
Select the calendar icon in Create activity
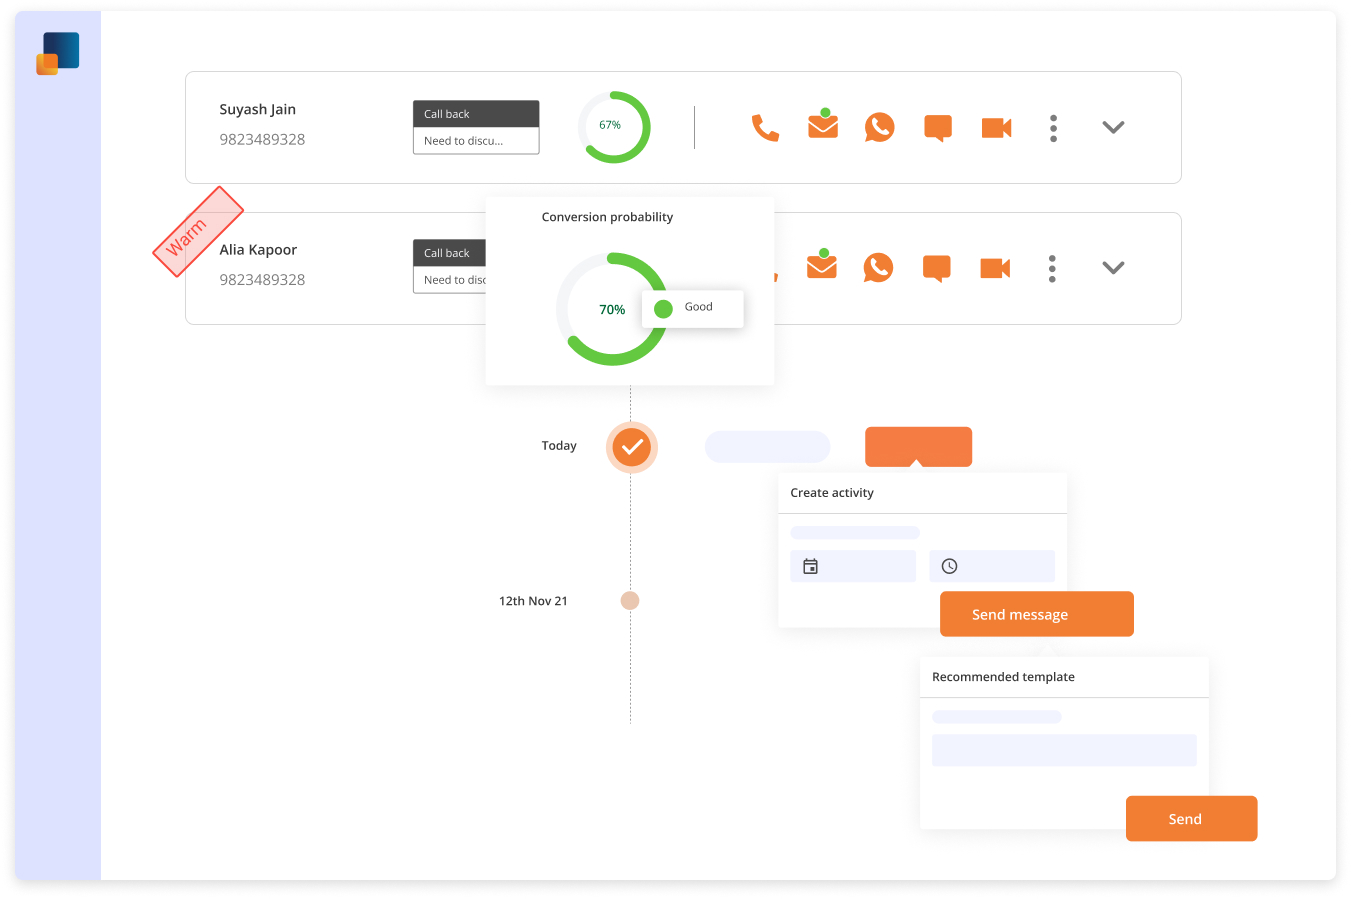coord(812,565)
